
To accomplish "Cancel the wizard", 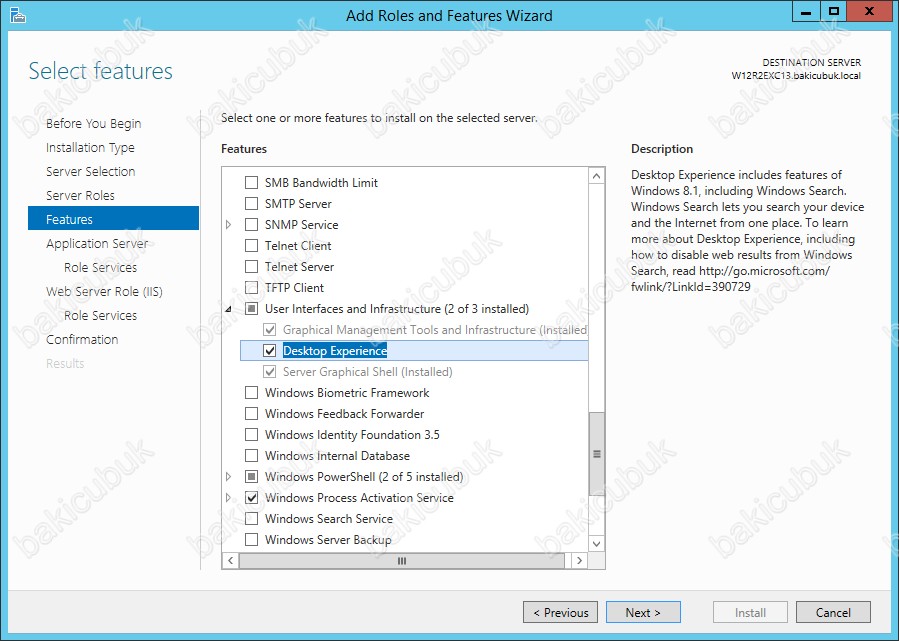I will point(833,612).
